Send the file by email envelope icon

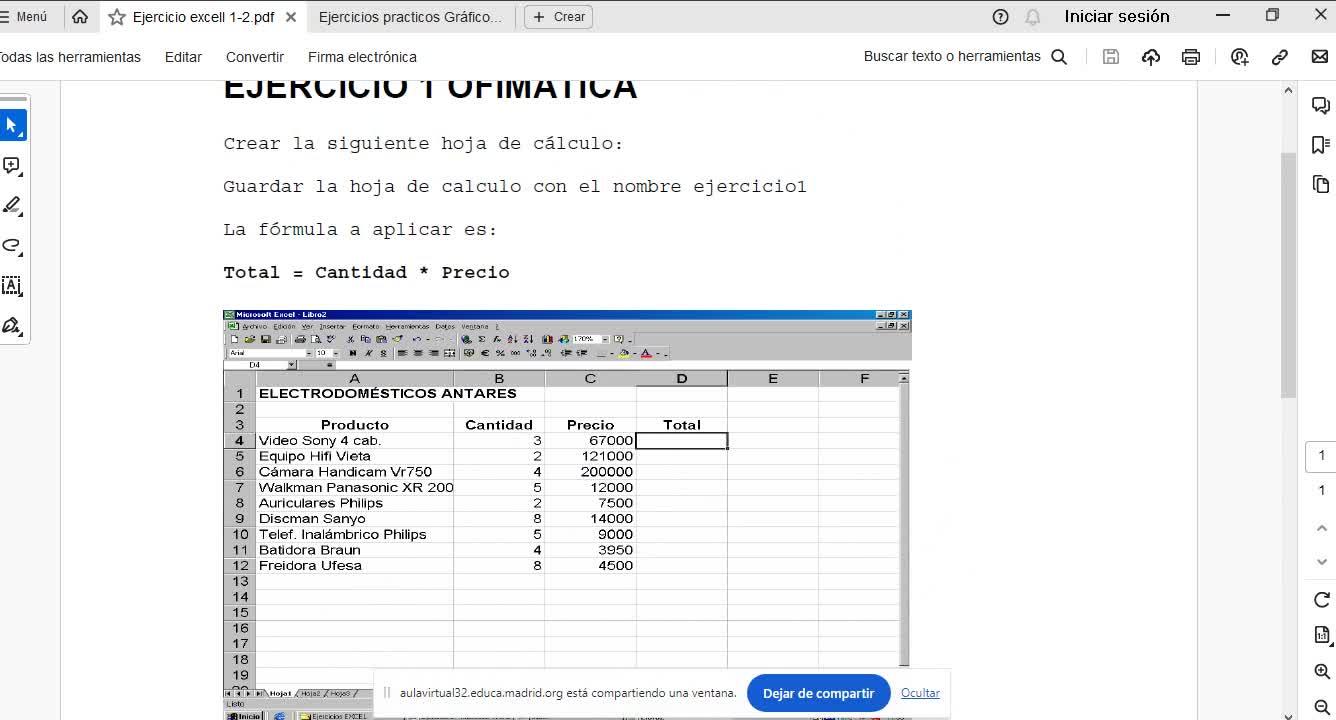pos(1320,57)
